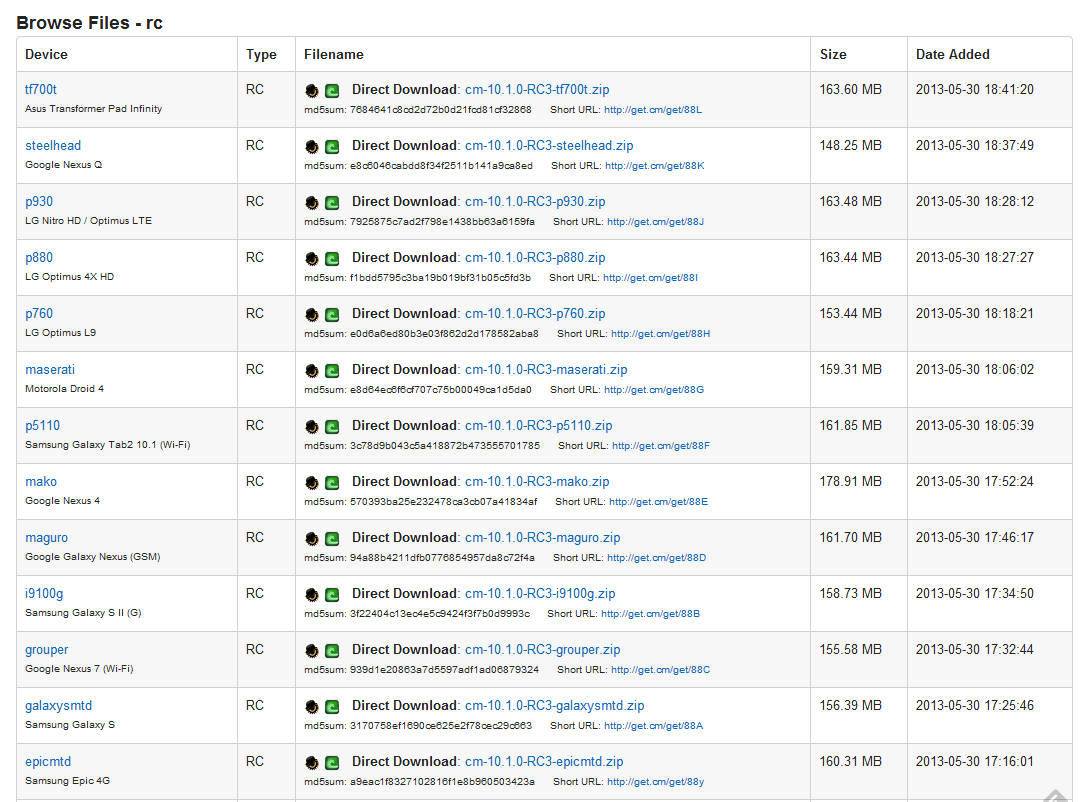This screenshot has width=1088, height=802.
Task: Follow short URL http://get.cm/get/88D
Action: (656, 558)
